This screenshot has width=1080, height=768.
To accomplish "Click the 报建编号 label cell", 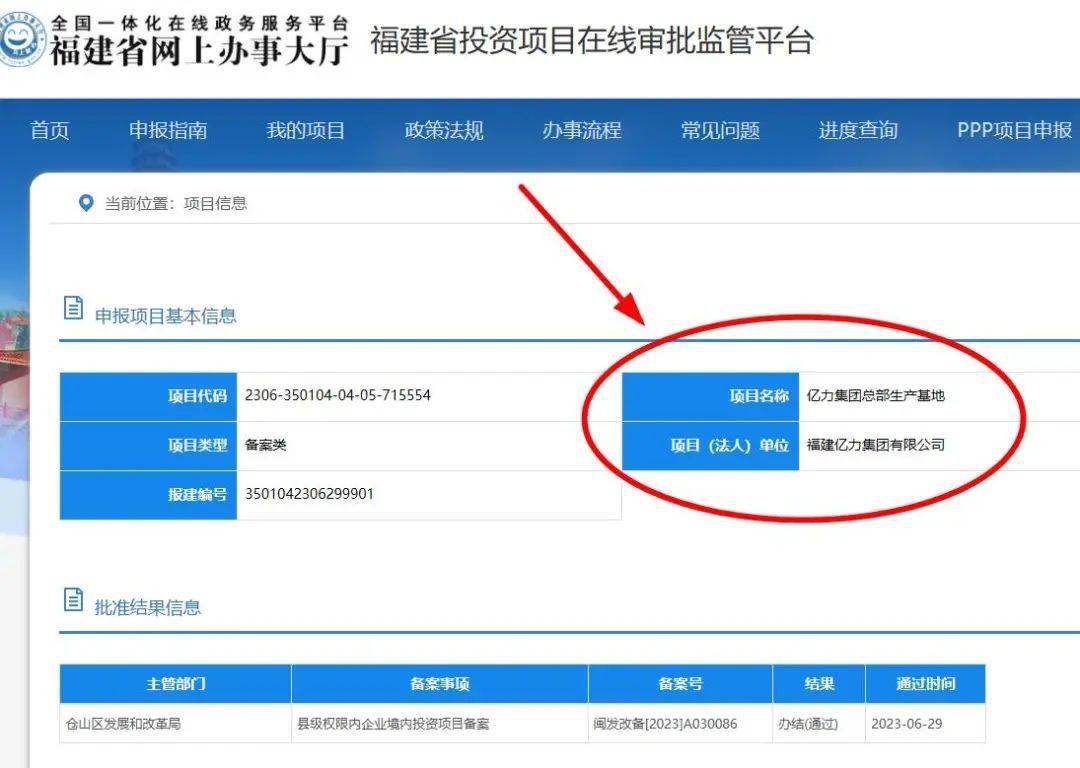I will 148,495.
